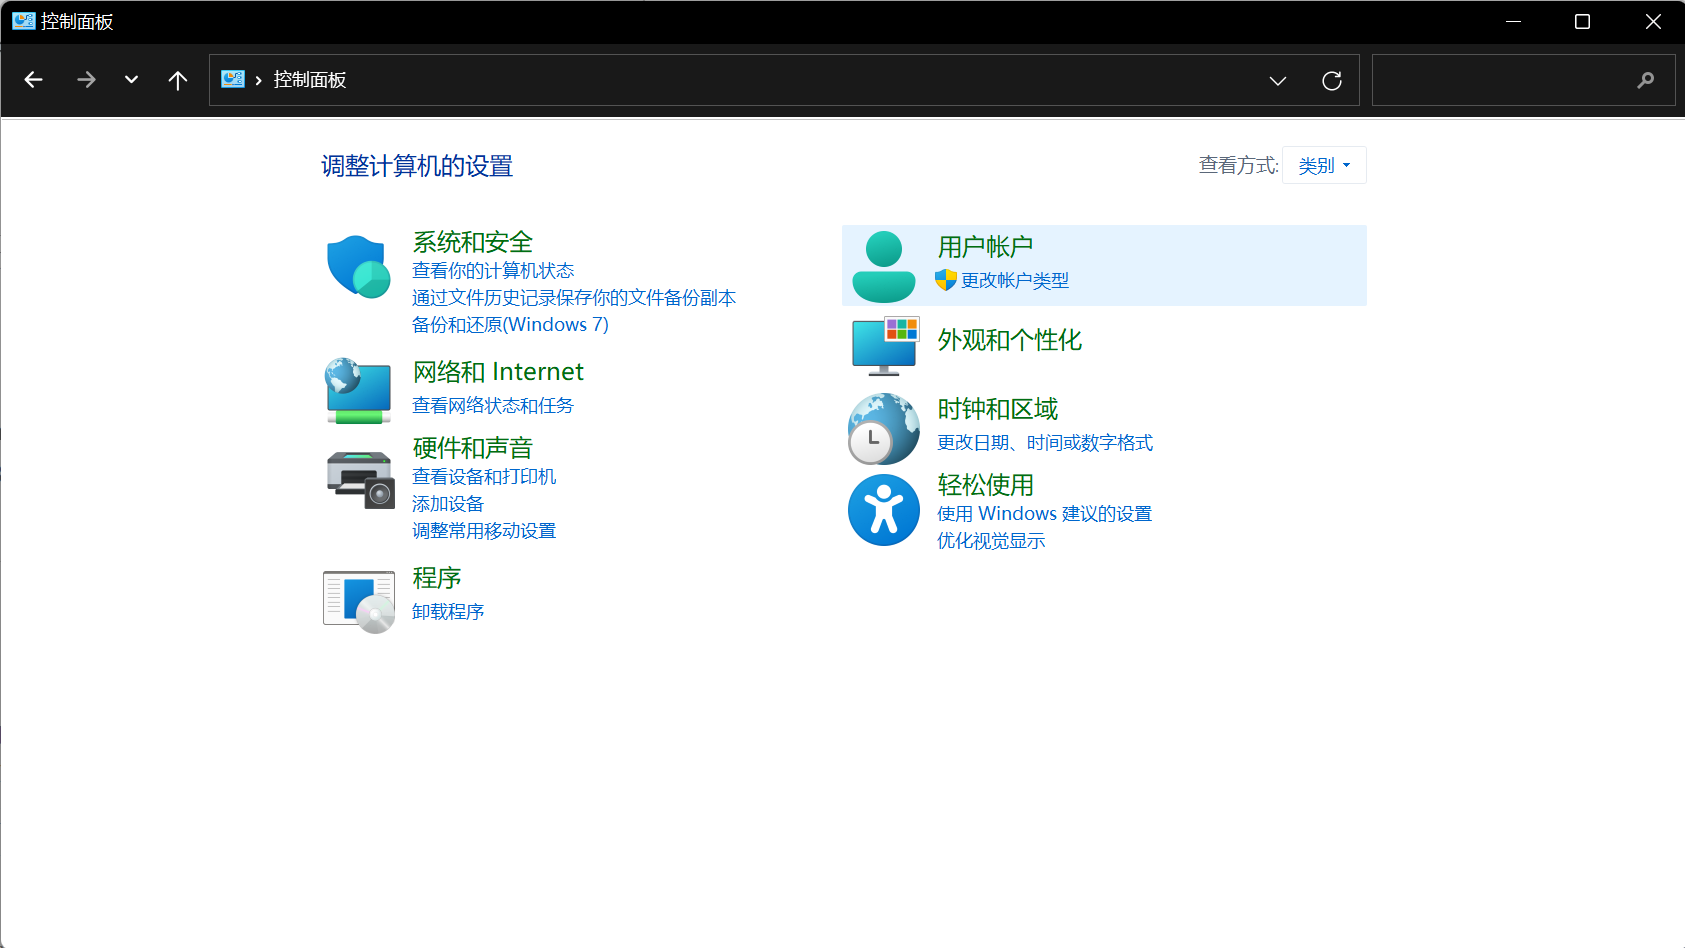
Task: Go forward with the right arrow
Action: point(86,80)
